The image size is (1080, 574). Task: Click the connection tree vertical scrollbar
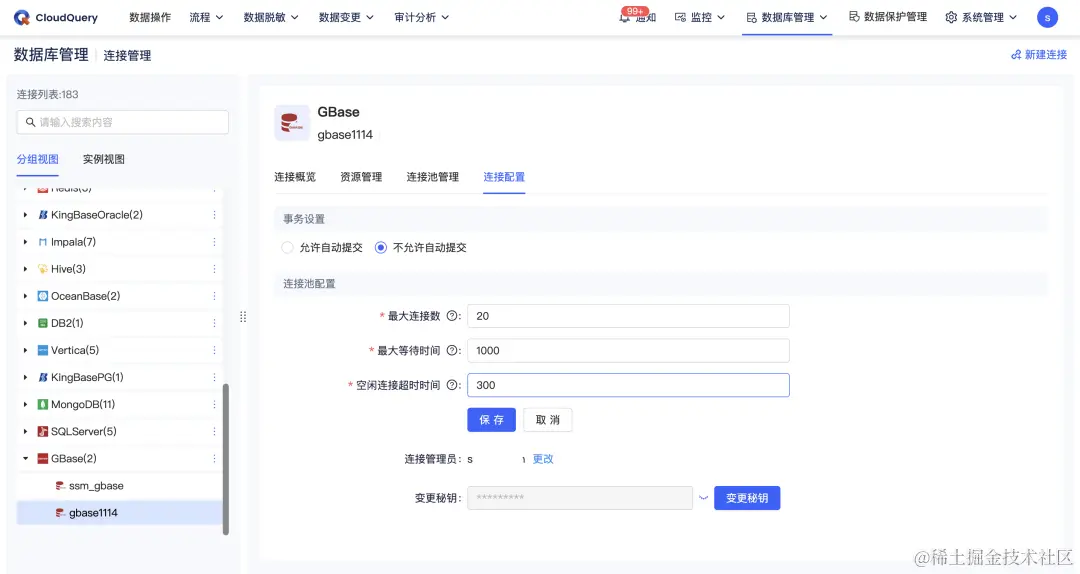pos(225,460)
